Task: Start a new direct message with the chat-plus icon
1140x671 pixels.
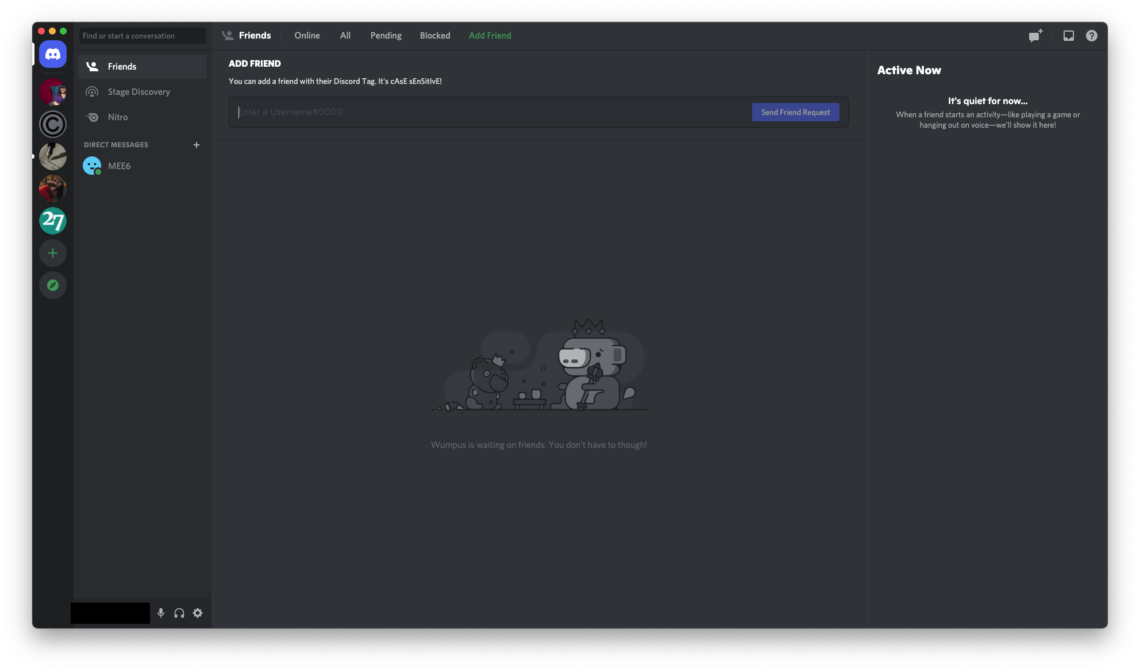Action: 1035,35
